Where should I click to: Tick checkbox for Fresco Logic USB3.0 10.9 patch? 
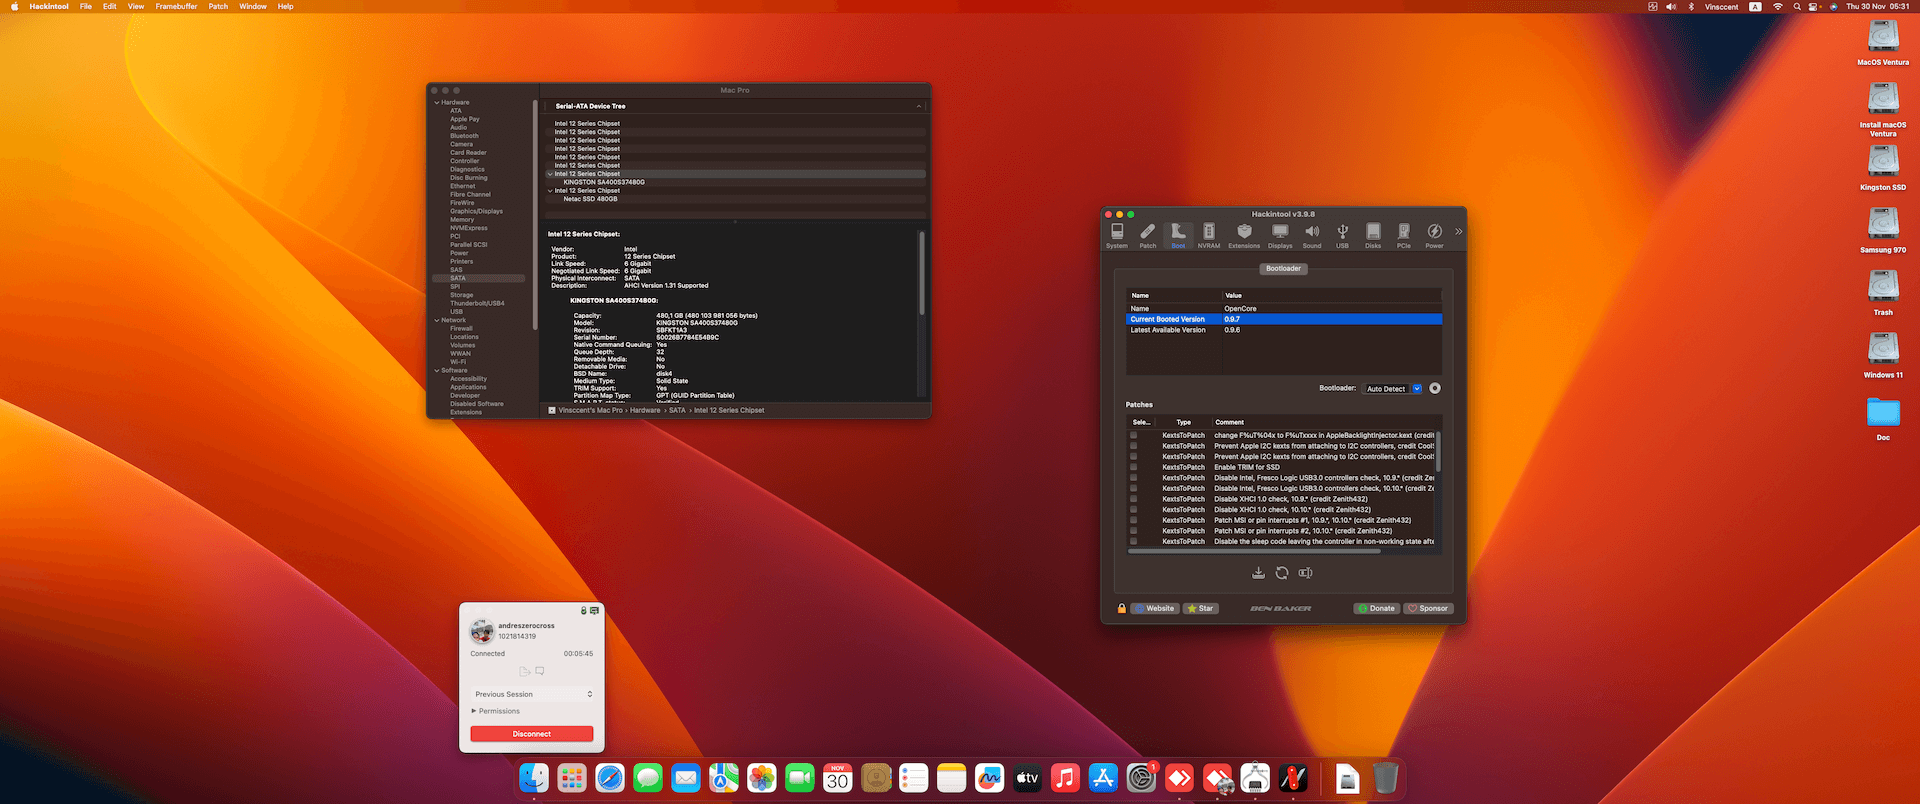coord(1133,478)
